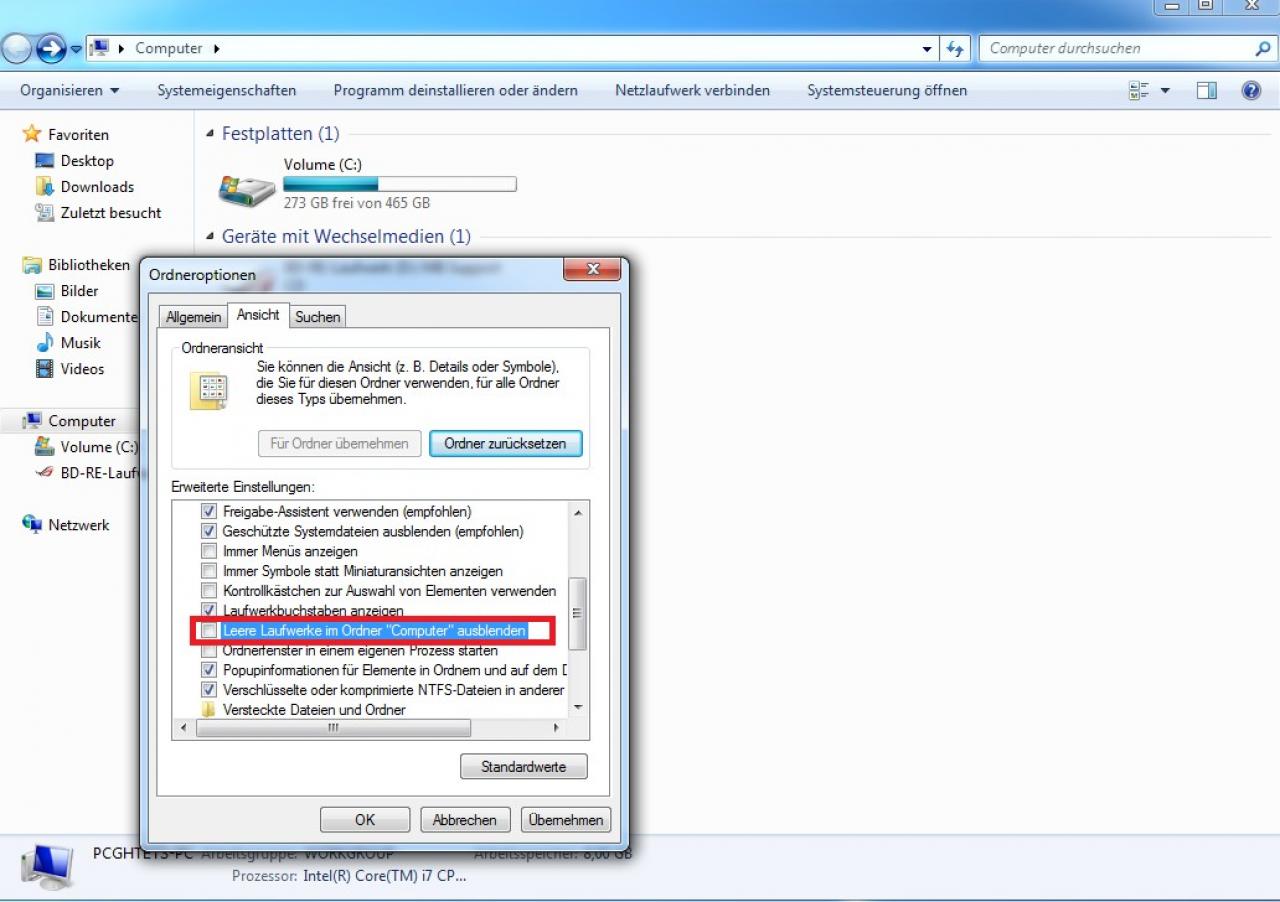Click 'Versteckte Dateien und Ordner' folder item
Image resolution: width=1280 pixels, height=902 pixels.
click(x=314, y=710)
